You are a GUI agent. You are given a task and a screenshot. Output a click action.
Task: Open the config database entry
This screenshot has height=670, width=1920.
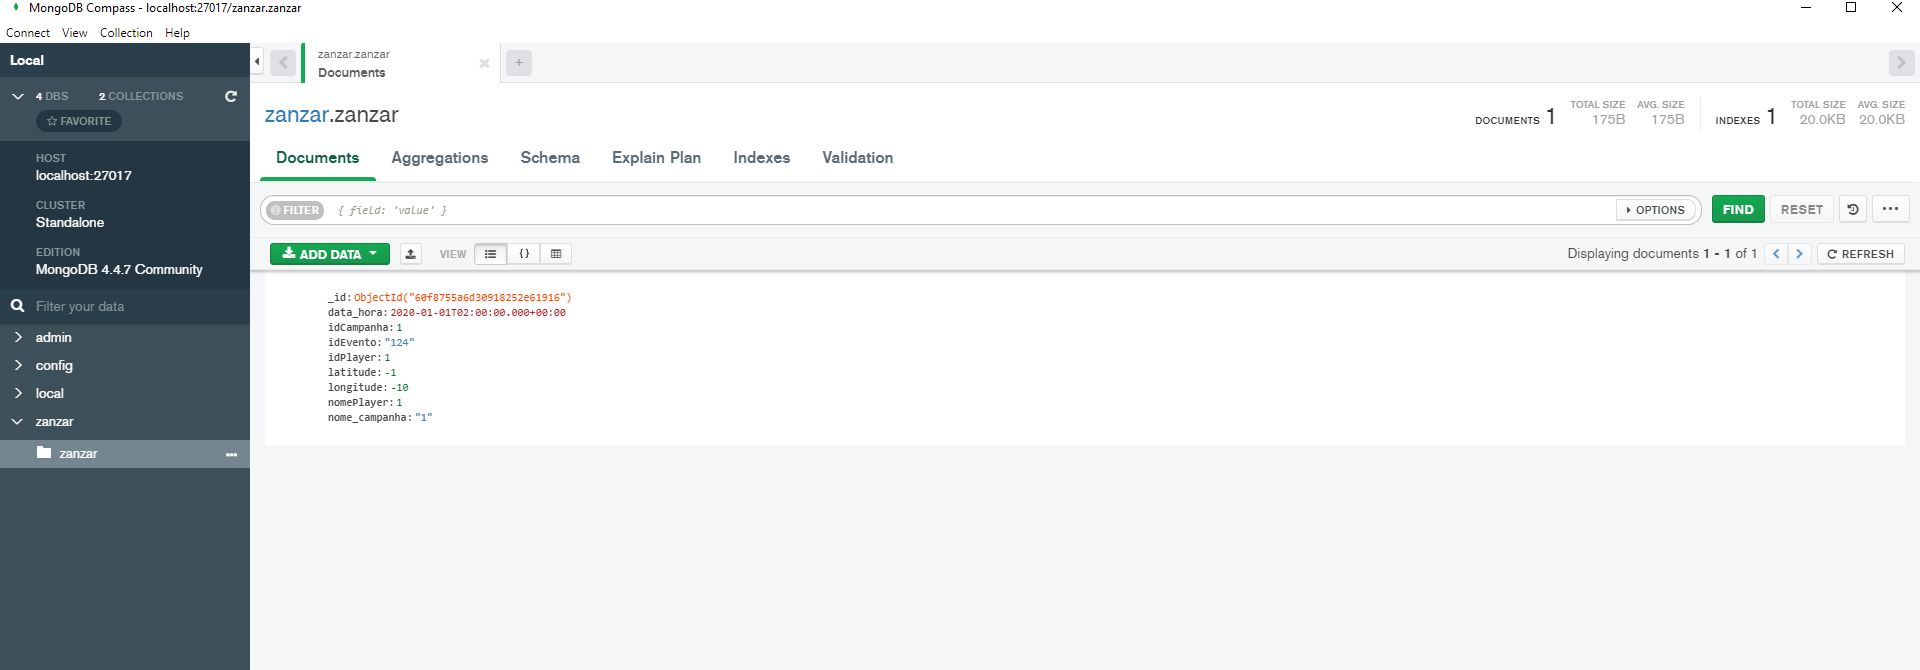tap(54, 365)
